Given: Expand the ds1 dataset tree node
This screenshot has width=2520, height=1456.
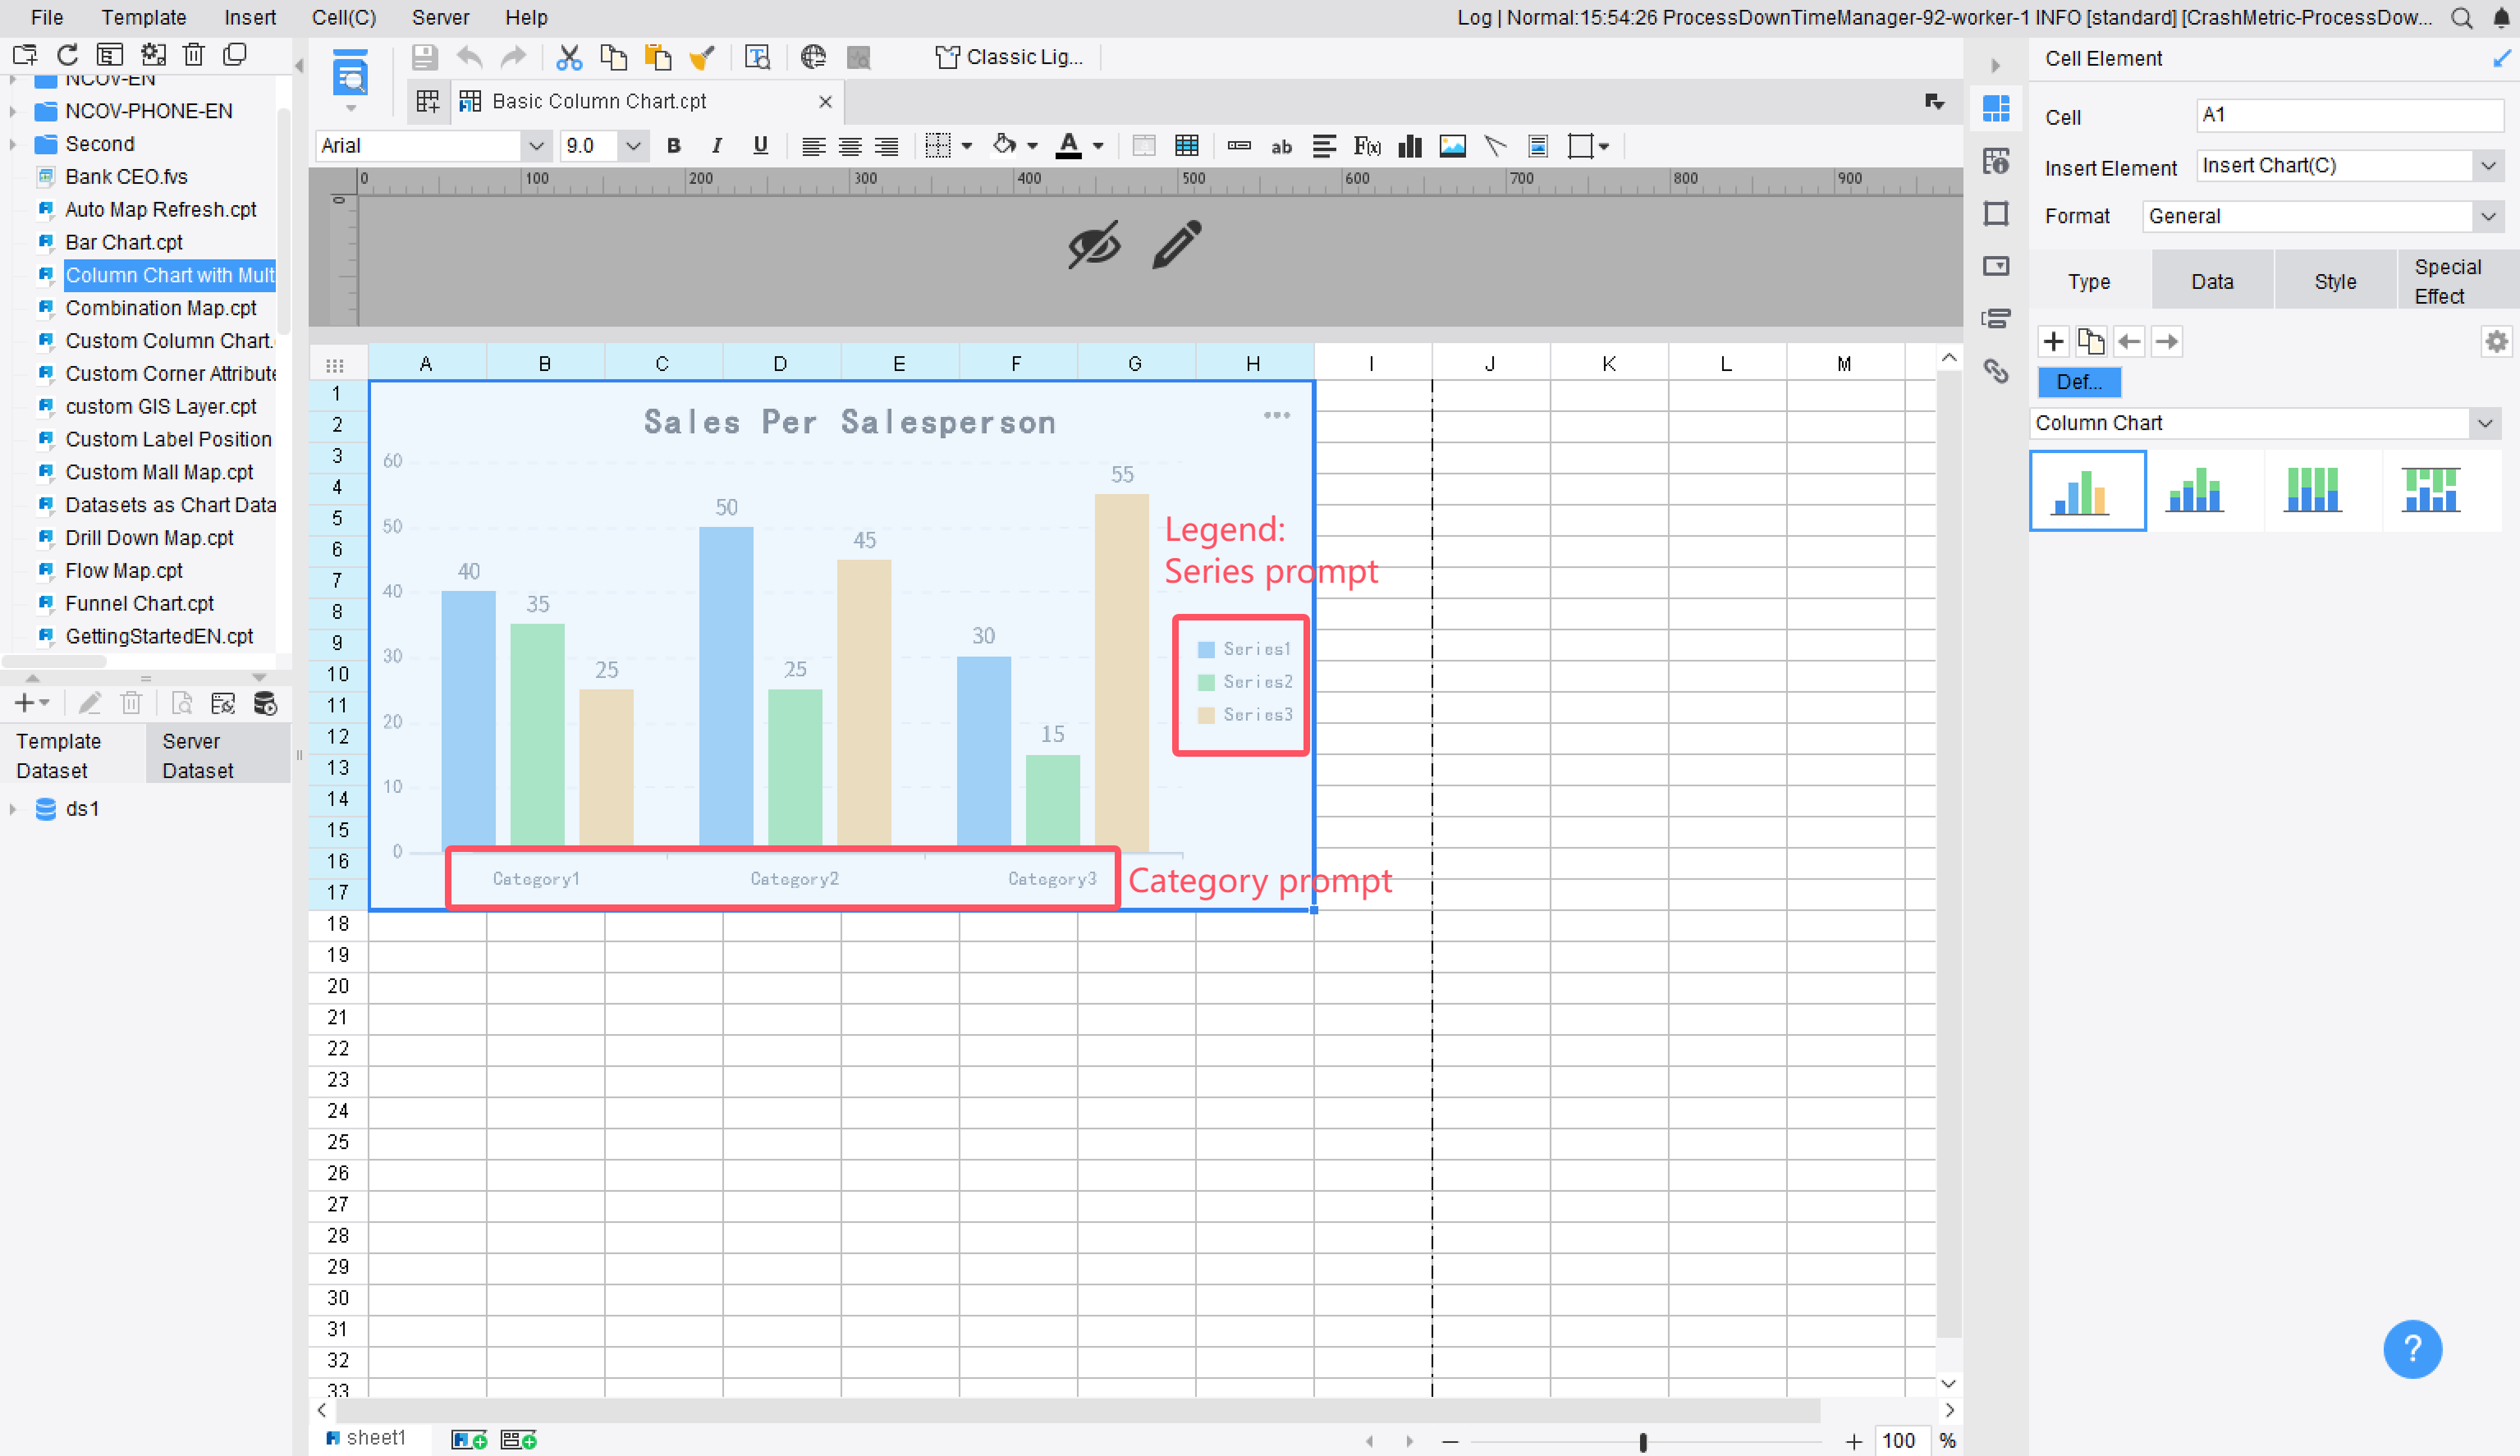Looking at the screenshot, I should [x=12, y=809].
